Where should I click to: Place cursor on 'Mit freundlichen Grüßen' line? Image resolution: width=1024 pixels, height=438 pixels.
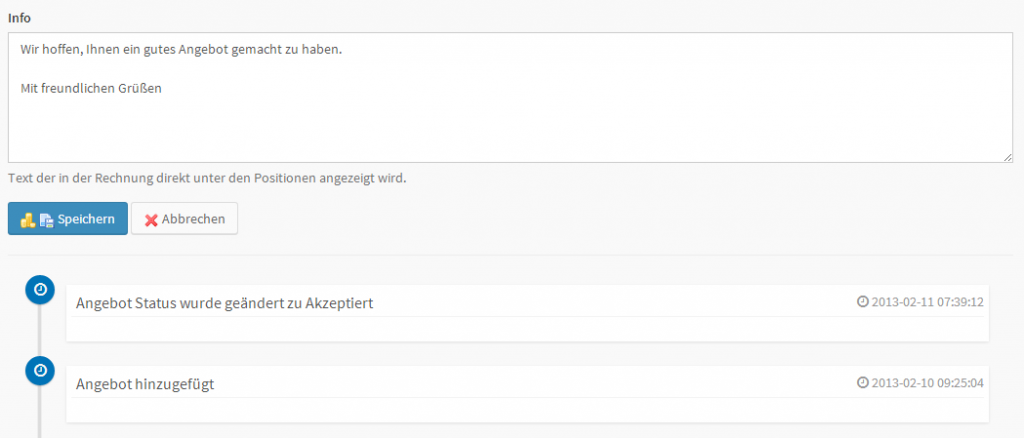tap(91, 88)
